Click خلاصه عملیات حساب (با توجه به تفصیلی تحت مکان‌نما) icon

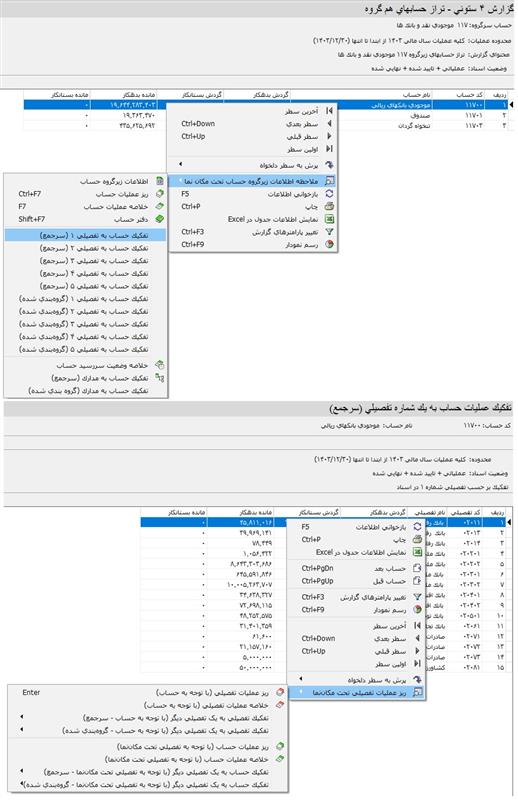coord(280,760)
